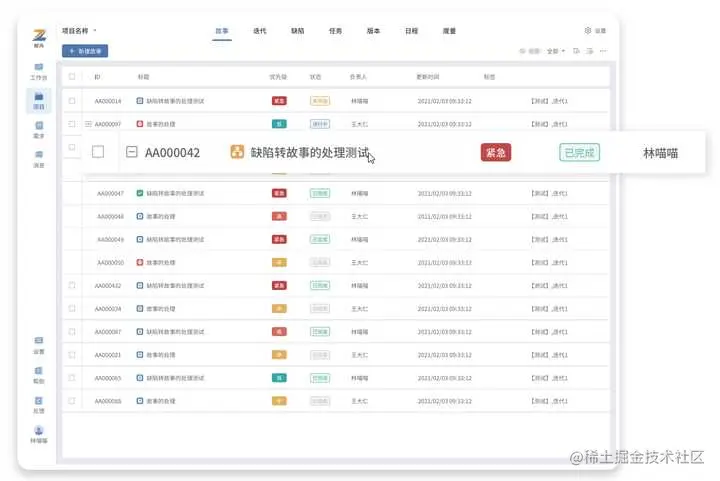Click the priority tag of row AA000014

pyautogui.click(x=279, y=101)
